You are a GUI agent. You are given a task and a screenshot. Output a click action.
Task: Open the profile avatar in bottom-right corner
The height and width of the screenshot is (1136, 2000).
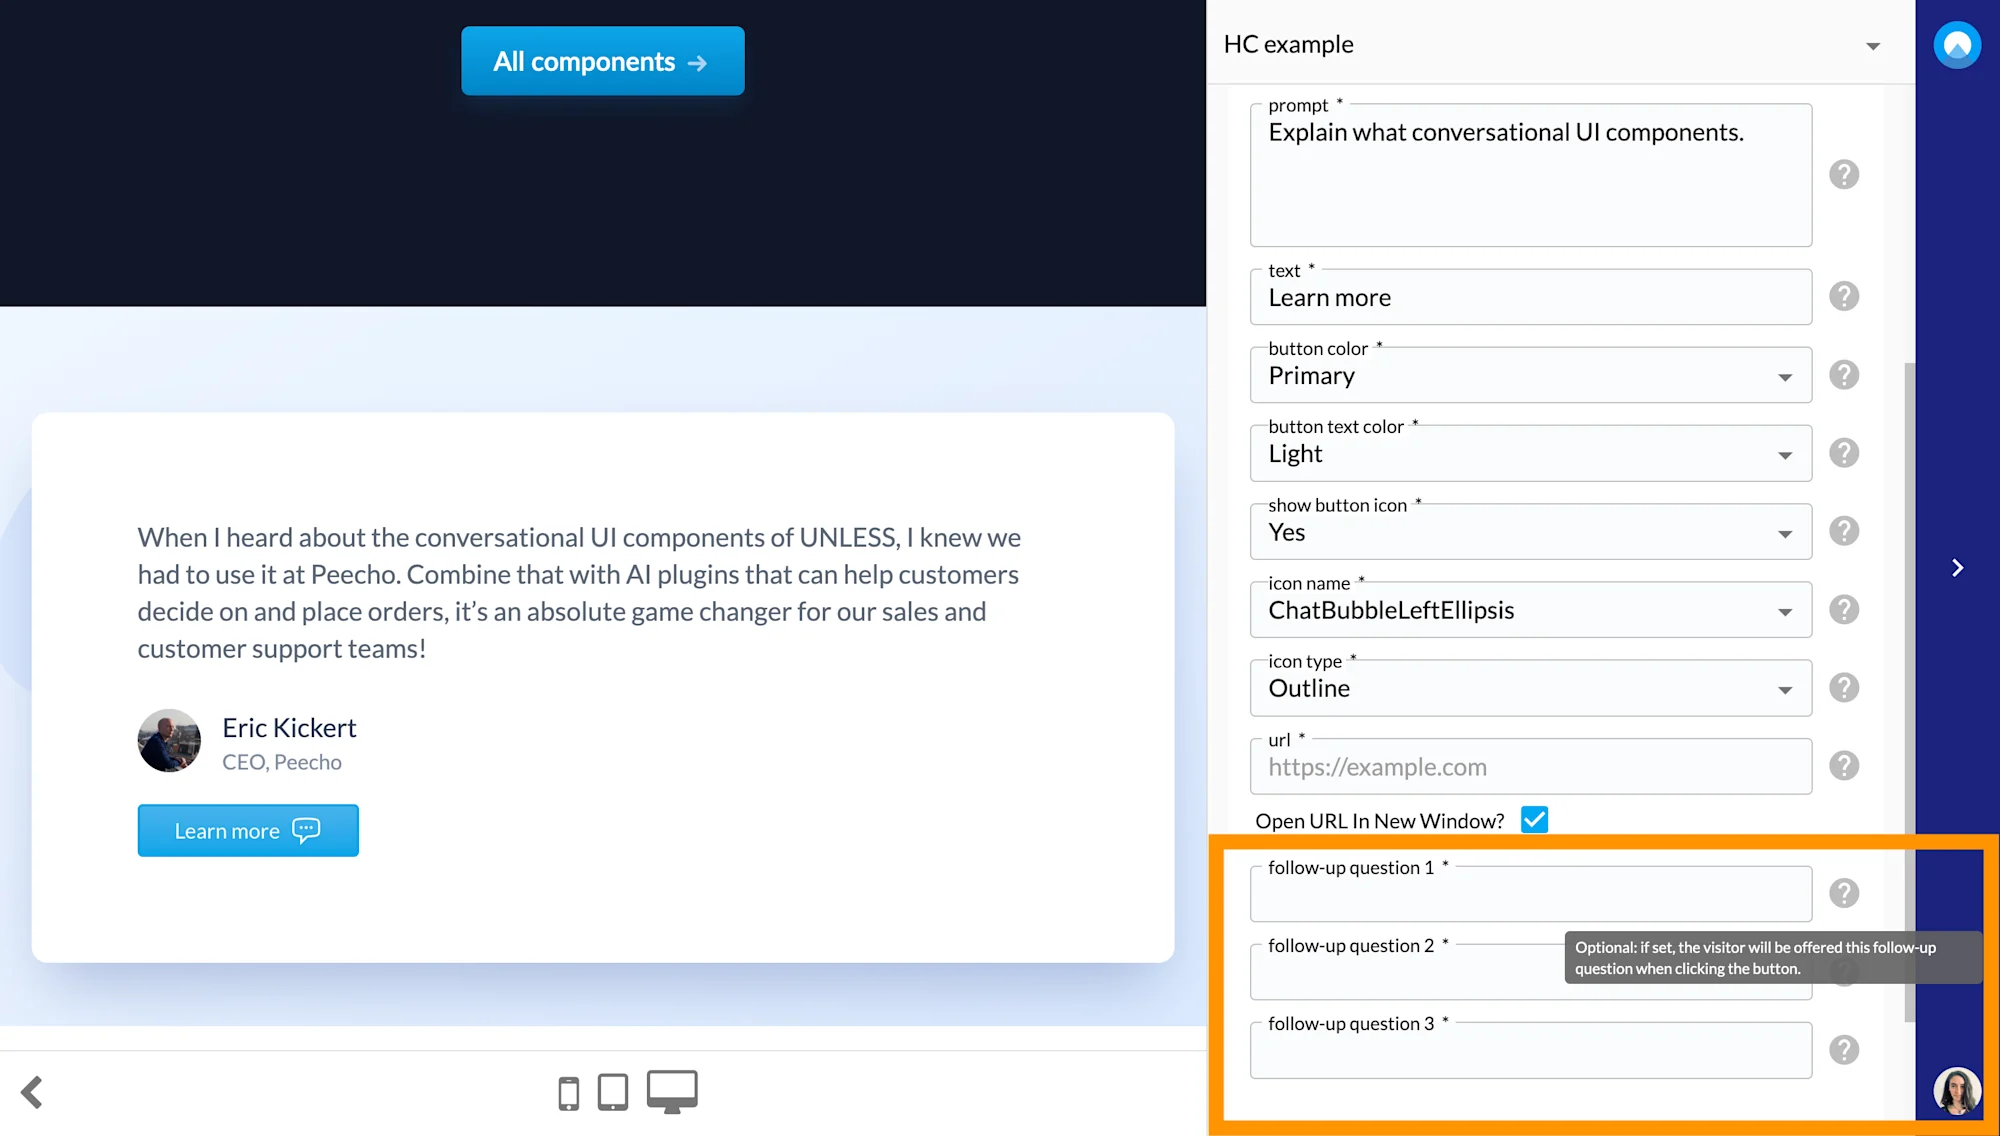(1957, 1090)
